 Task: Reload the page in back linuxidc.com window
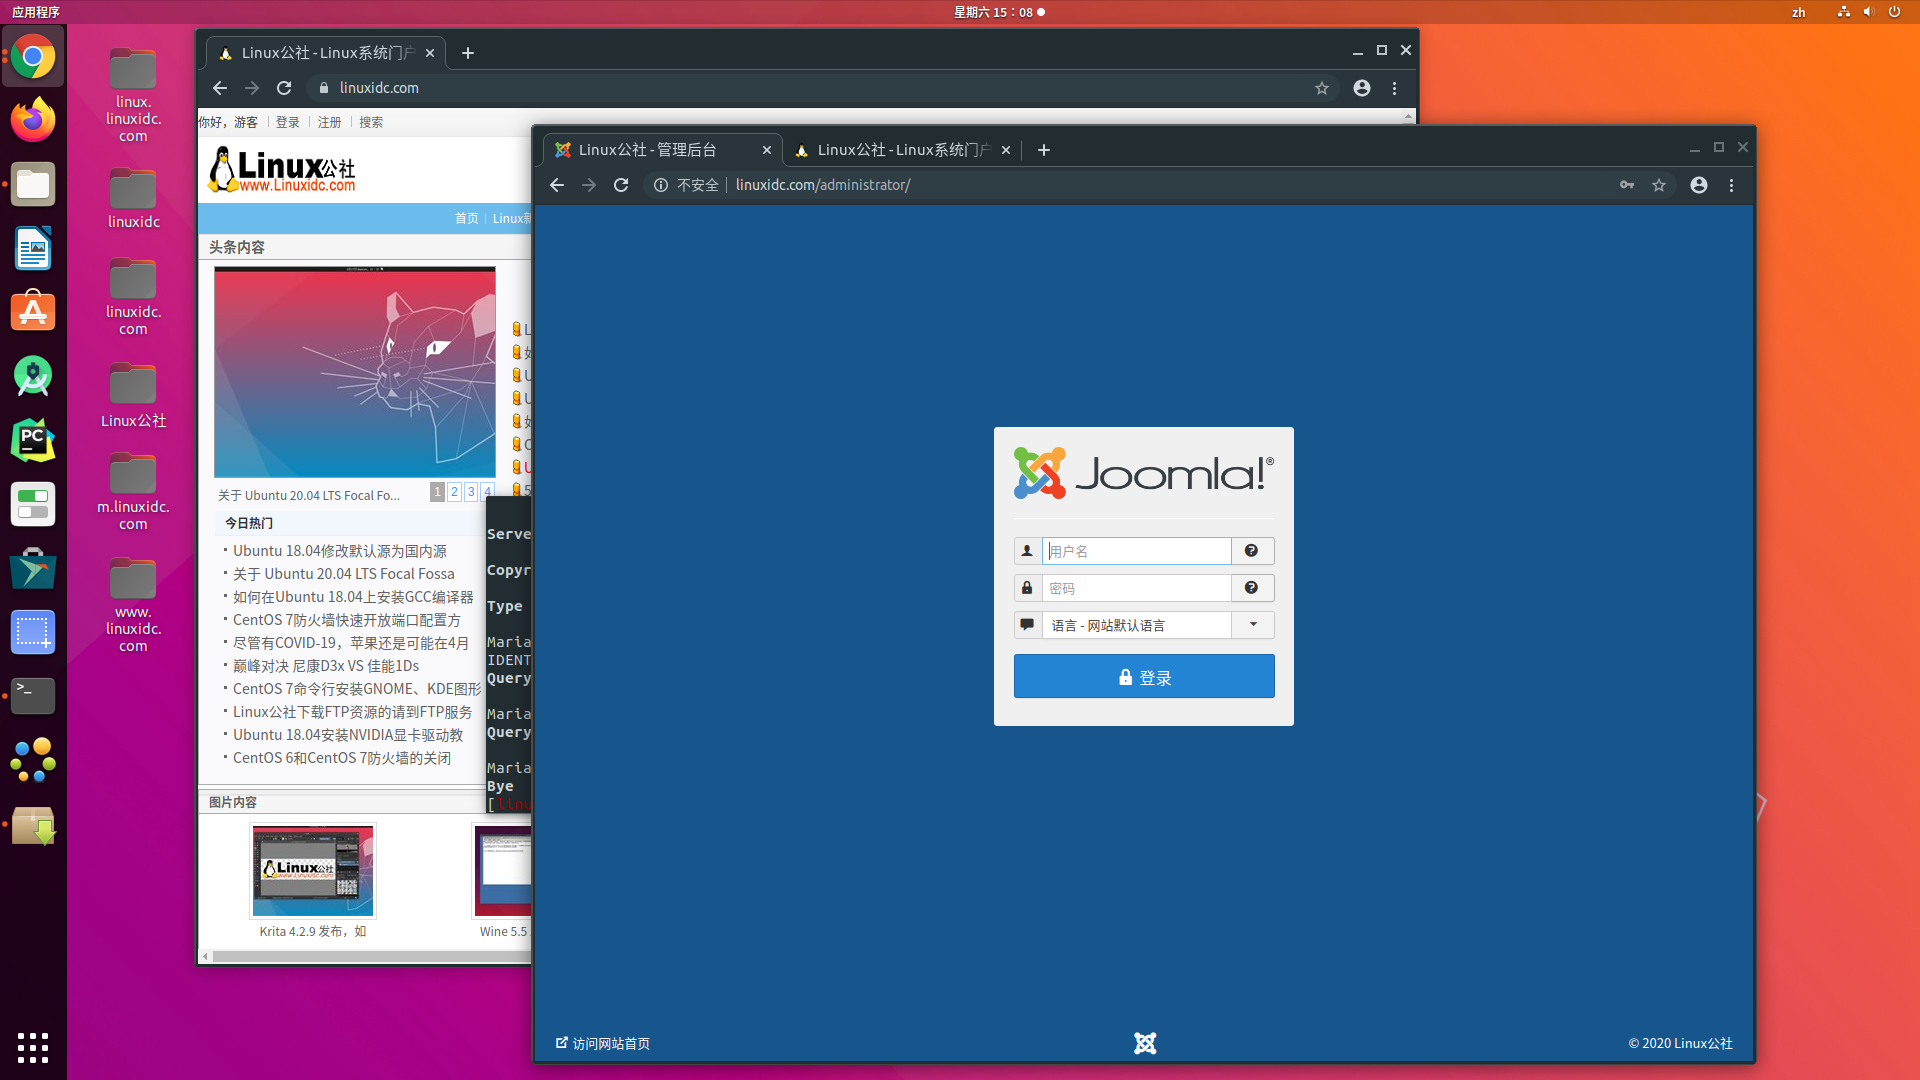[x=284, y=88]
